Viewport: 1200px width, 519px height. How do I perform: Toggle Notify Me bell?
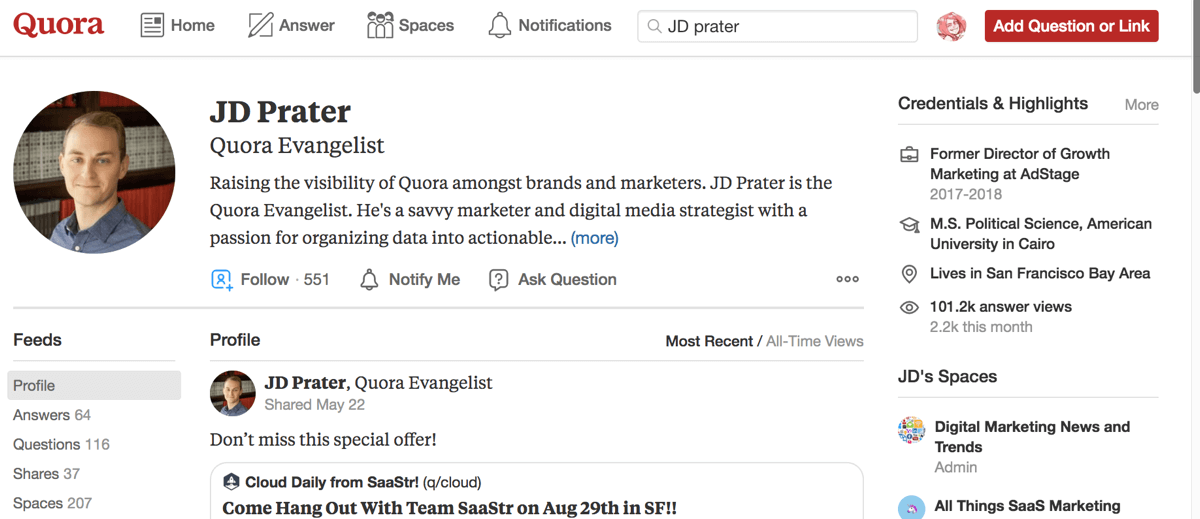click(x=370, y=280)
